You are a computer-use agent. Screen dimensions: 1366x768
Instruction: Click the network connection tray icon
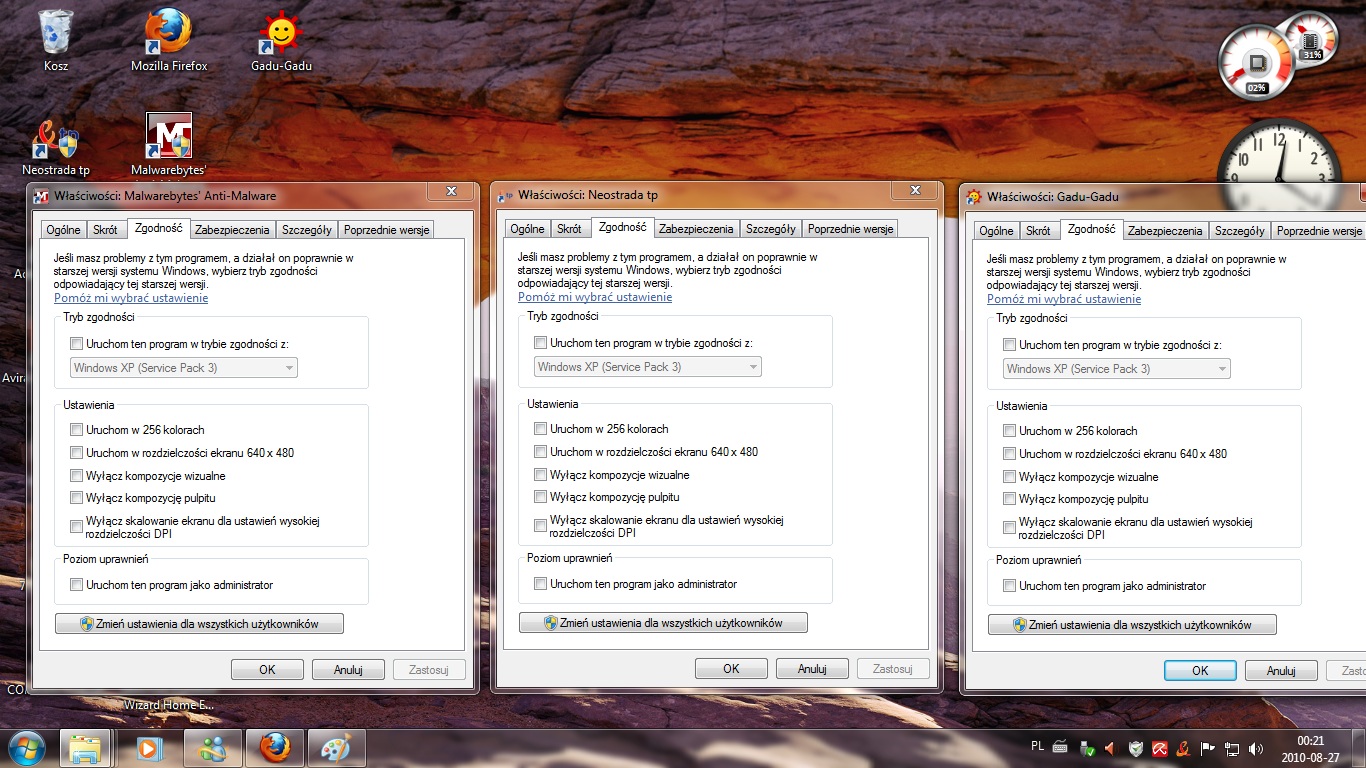(x=1232, y=748)
